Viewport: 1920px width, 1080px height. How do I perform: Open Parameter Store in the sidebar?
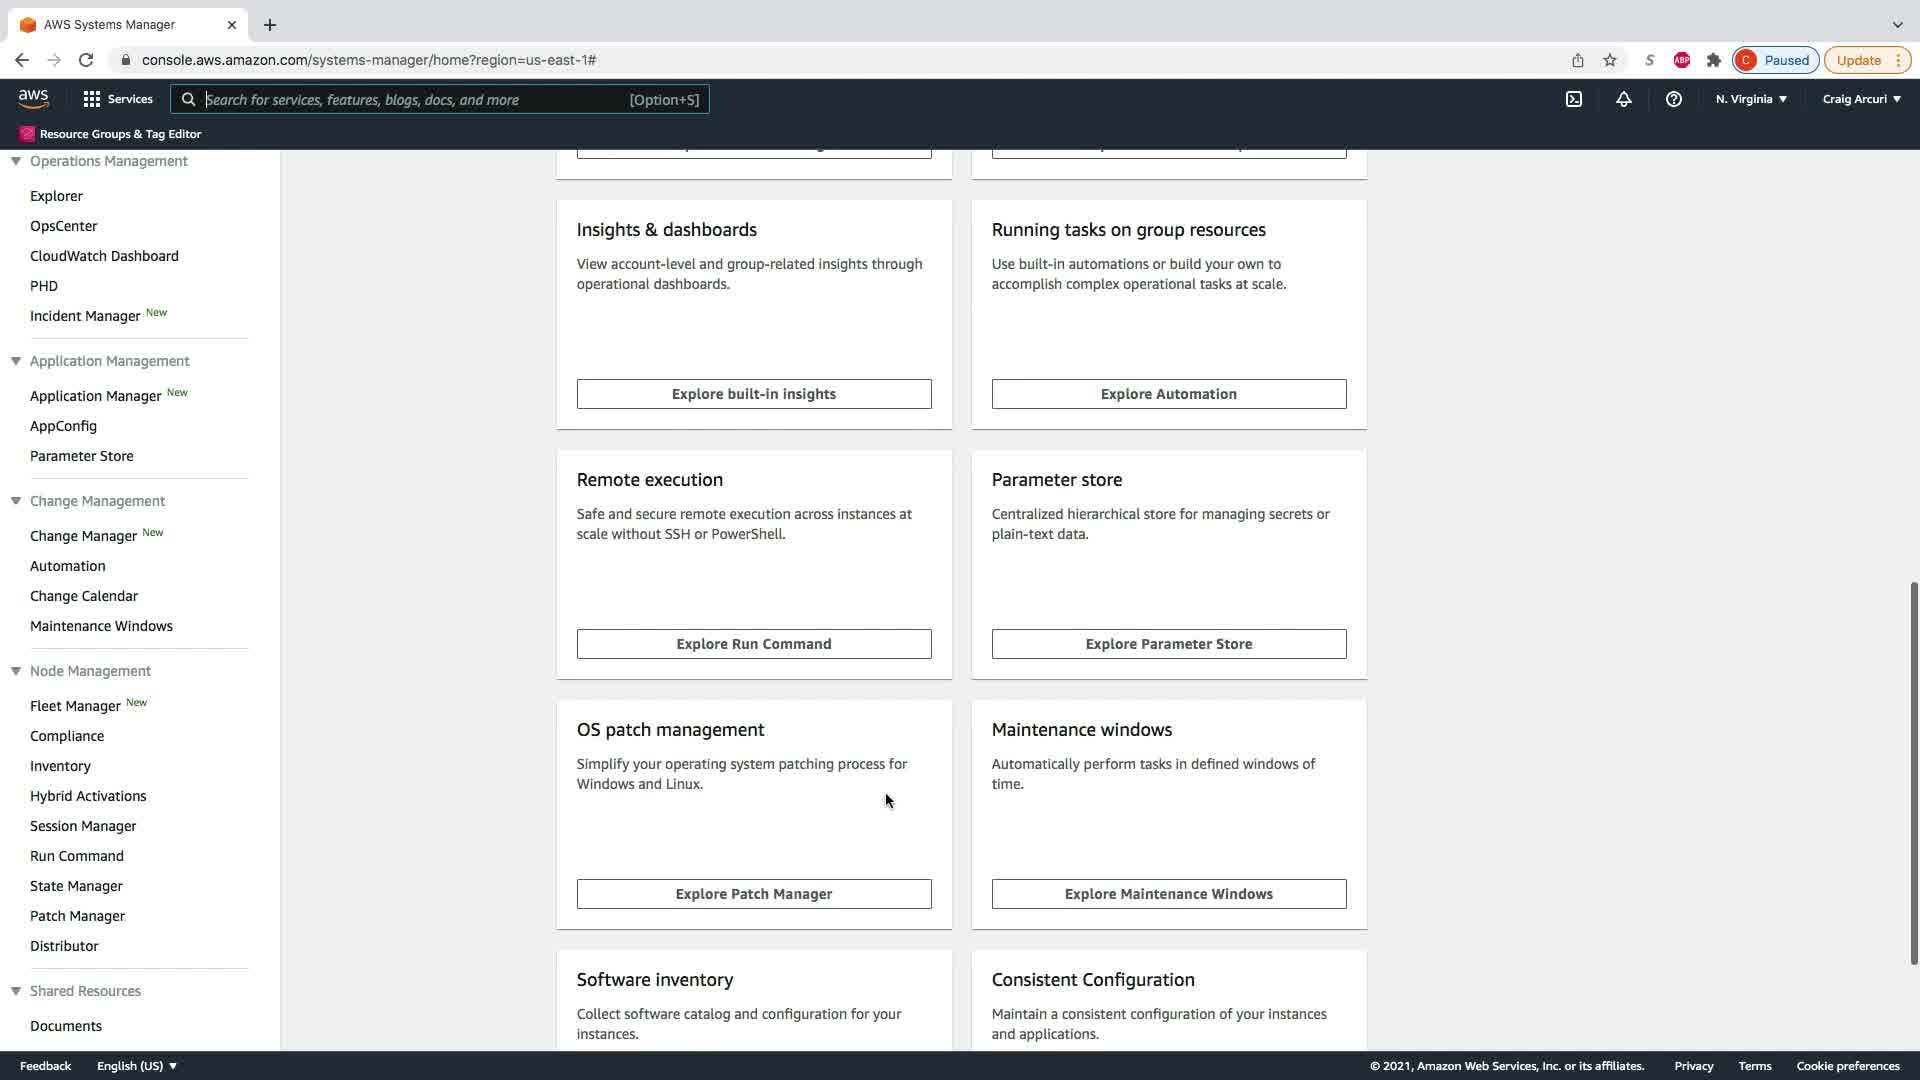click(x=81, y=456)
